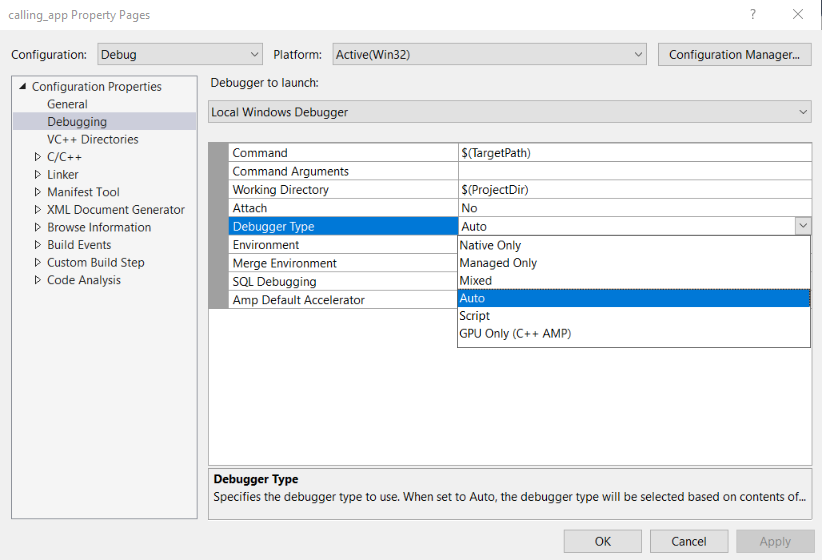The width and height of the screenshot is (822, 560).
Task: Click the Debugger Type description heading
Action: point(256,479)
